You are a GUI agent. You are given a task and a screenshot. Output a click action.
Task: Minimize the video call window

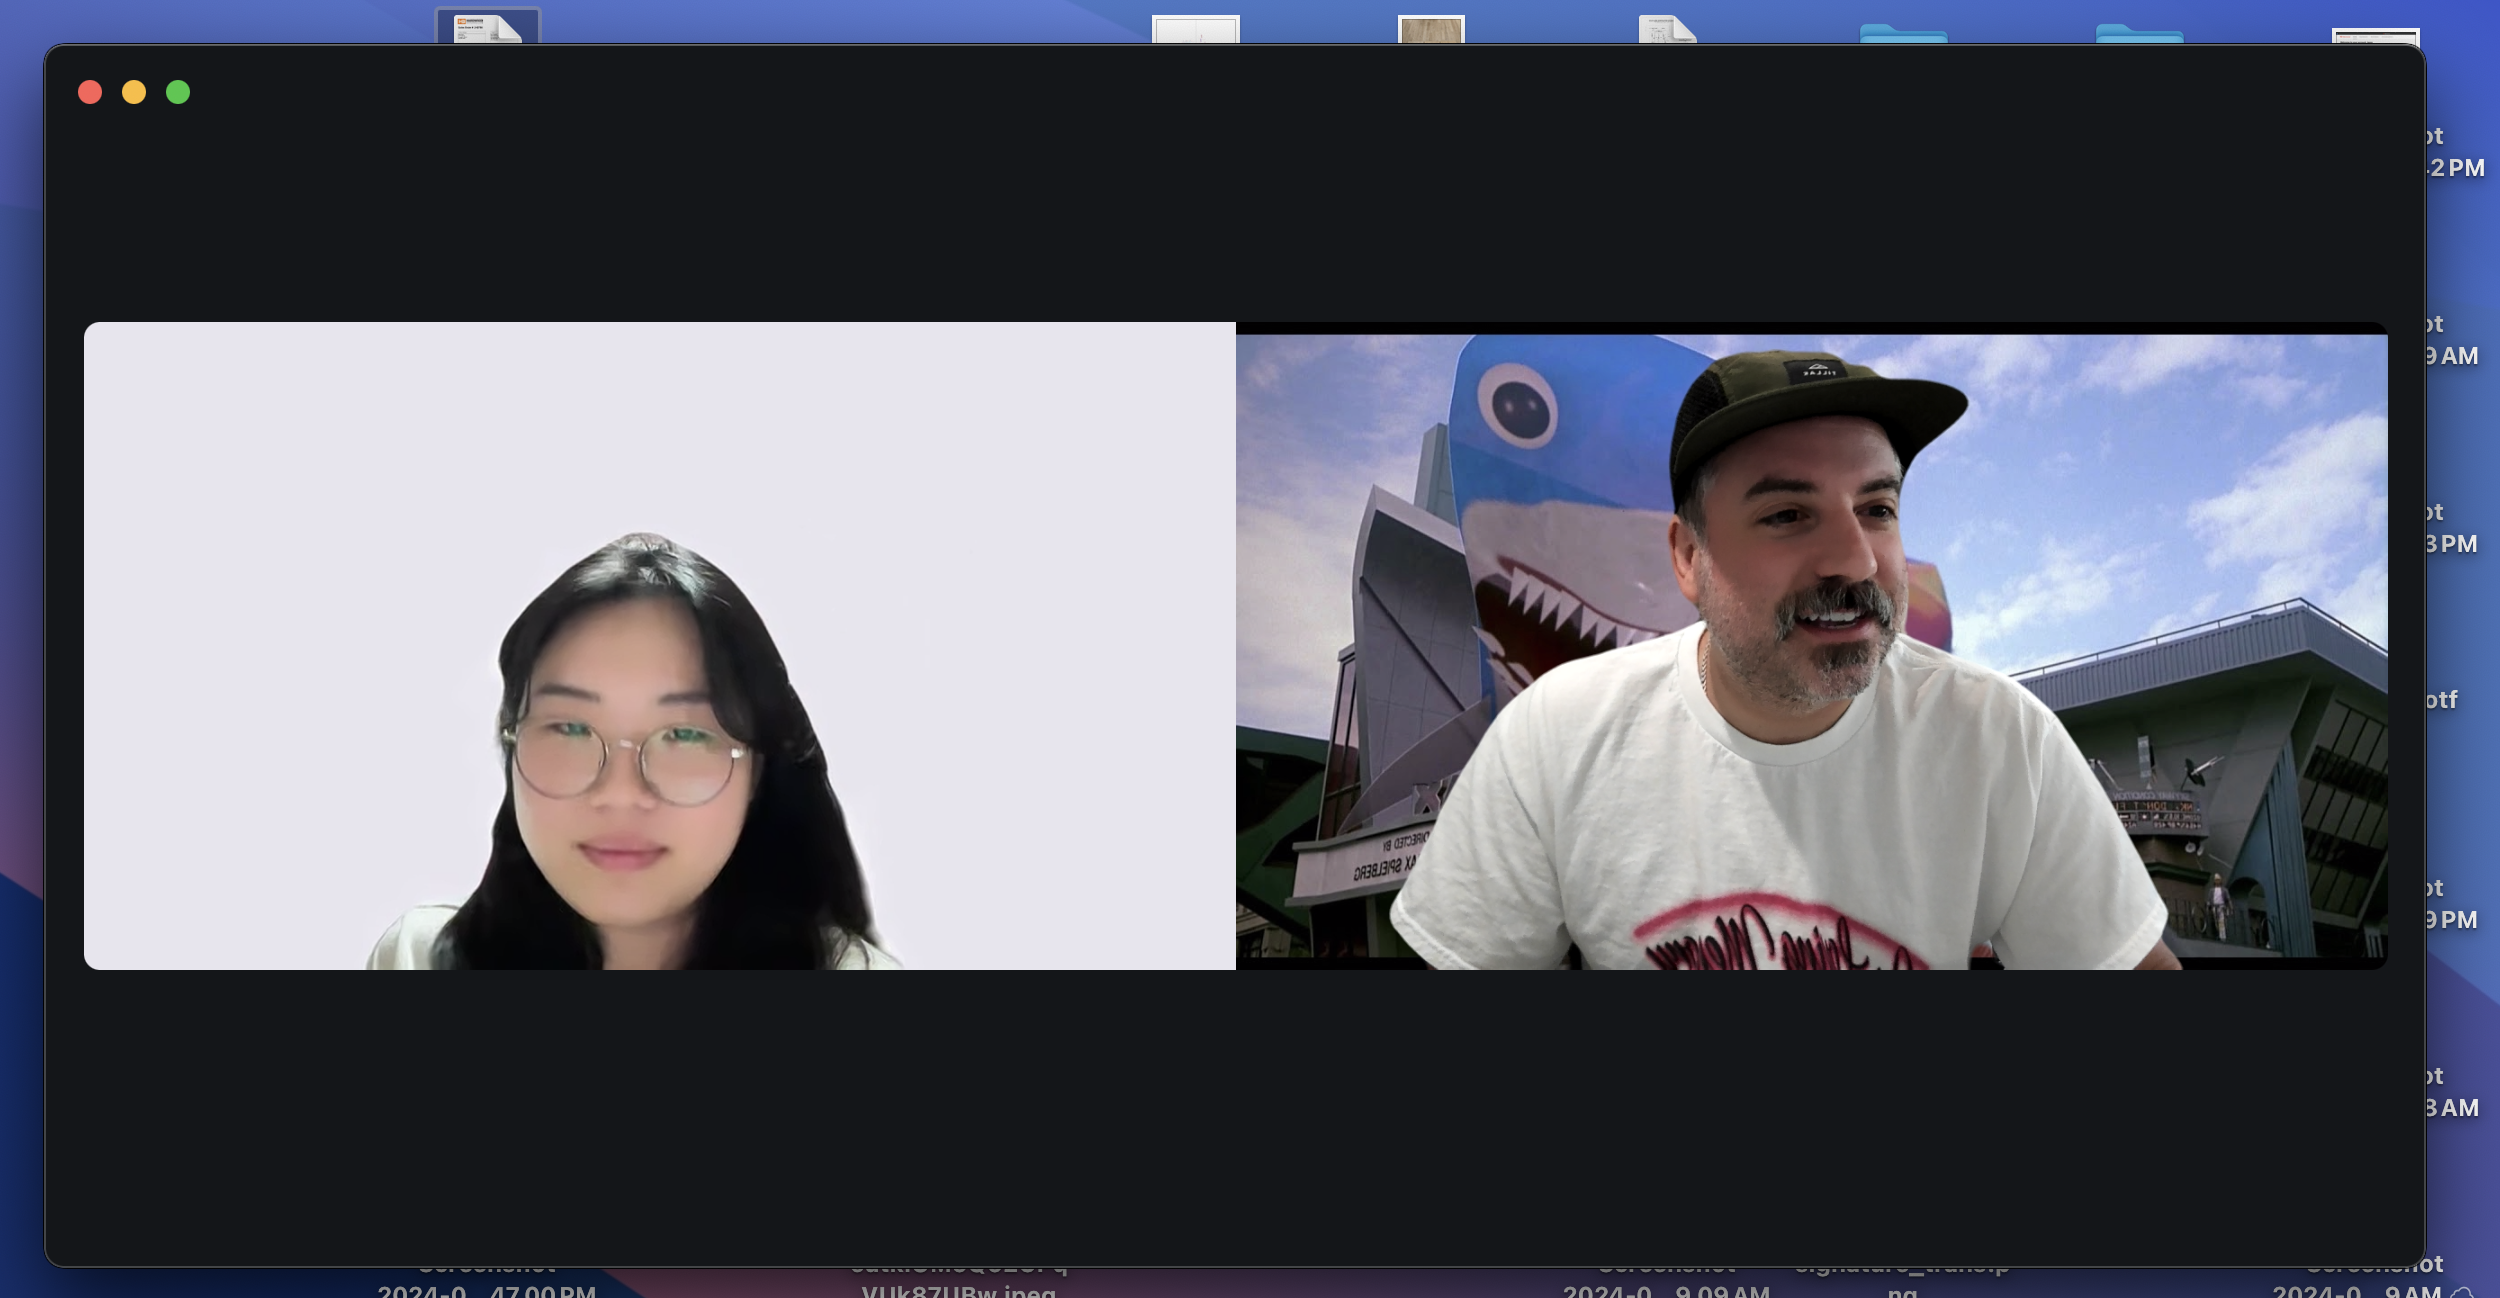tap(134, 92)
